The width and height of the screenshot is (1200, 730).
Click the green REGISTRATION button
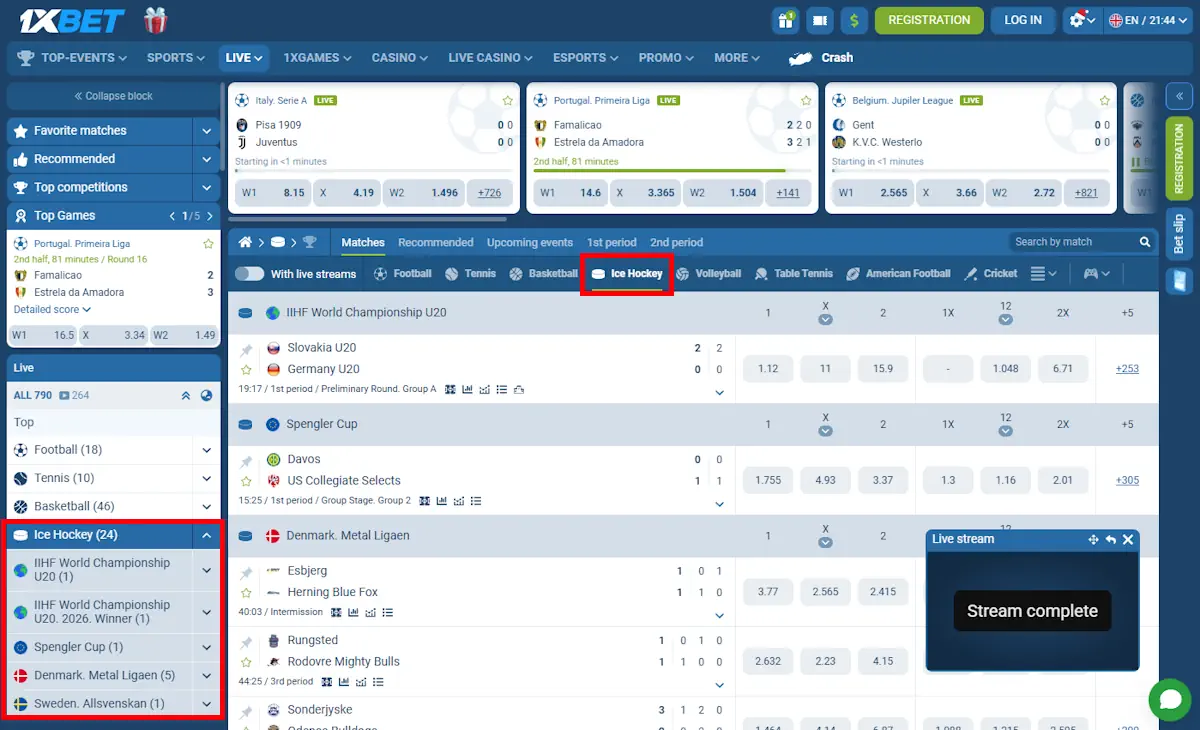pyautogui.click(x=928, y=19)
